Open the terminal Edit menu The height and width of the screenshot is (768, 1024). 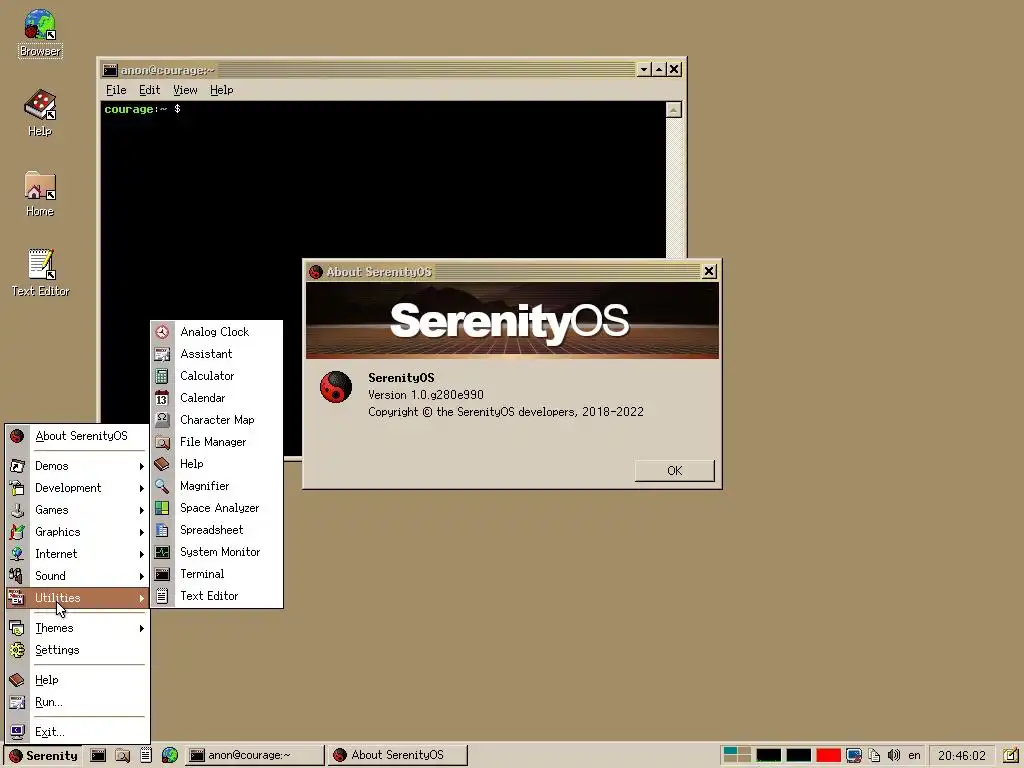150,90
